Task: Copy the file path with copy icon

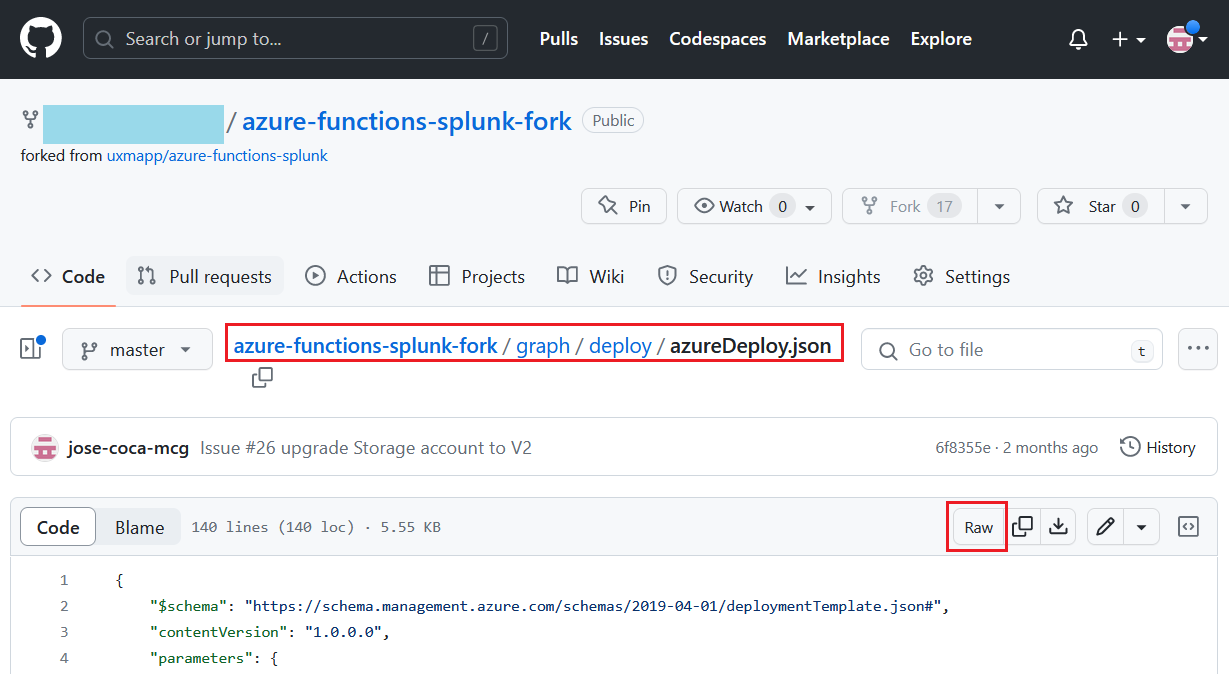Action: (x=262, y=378)
